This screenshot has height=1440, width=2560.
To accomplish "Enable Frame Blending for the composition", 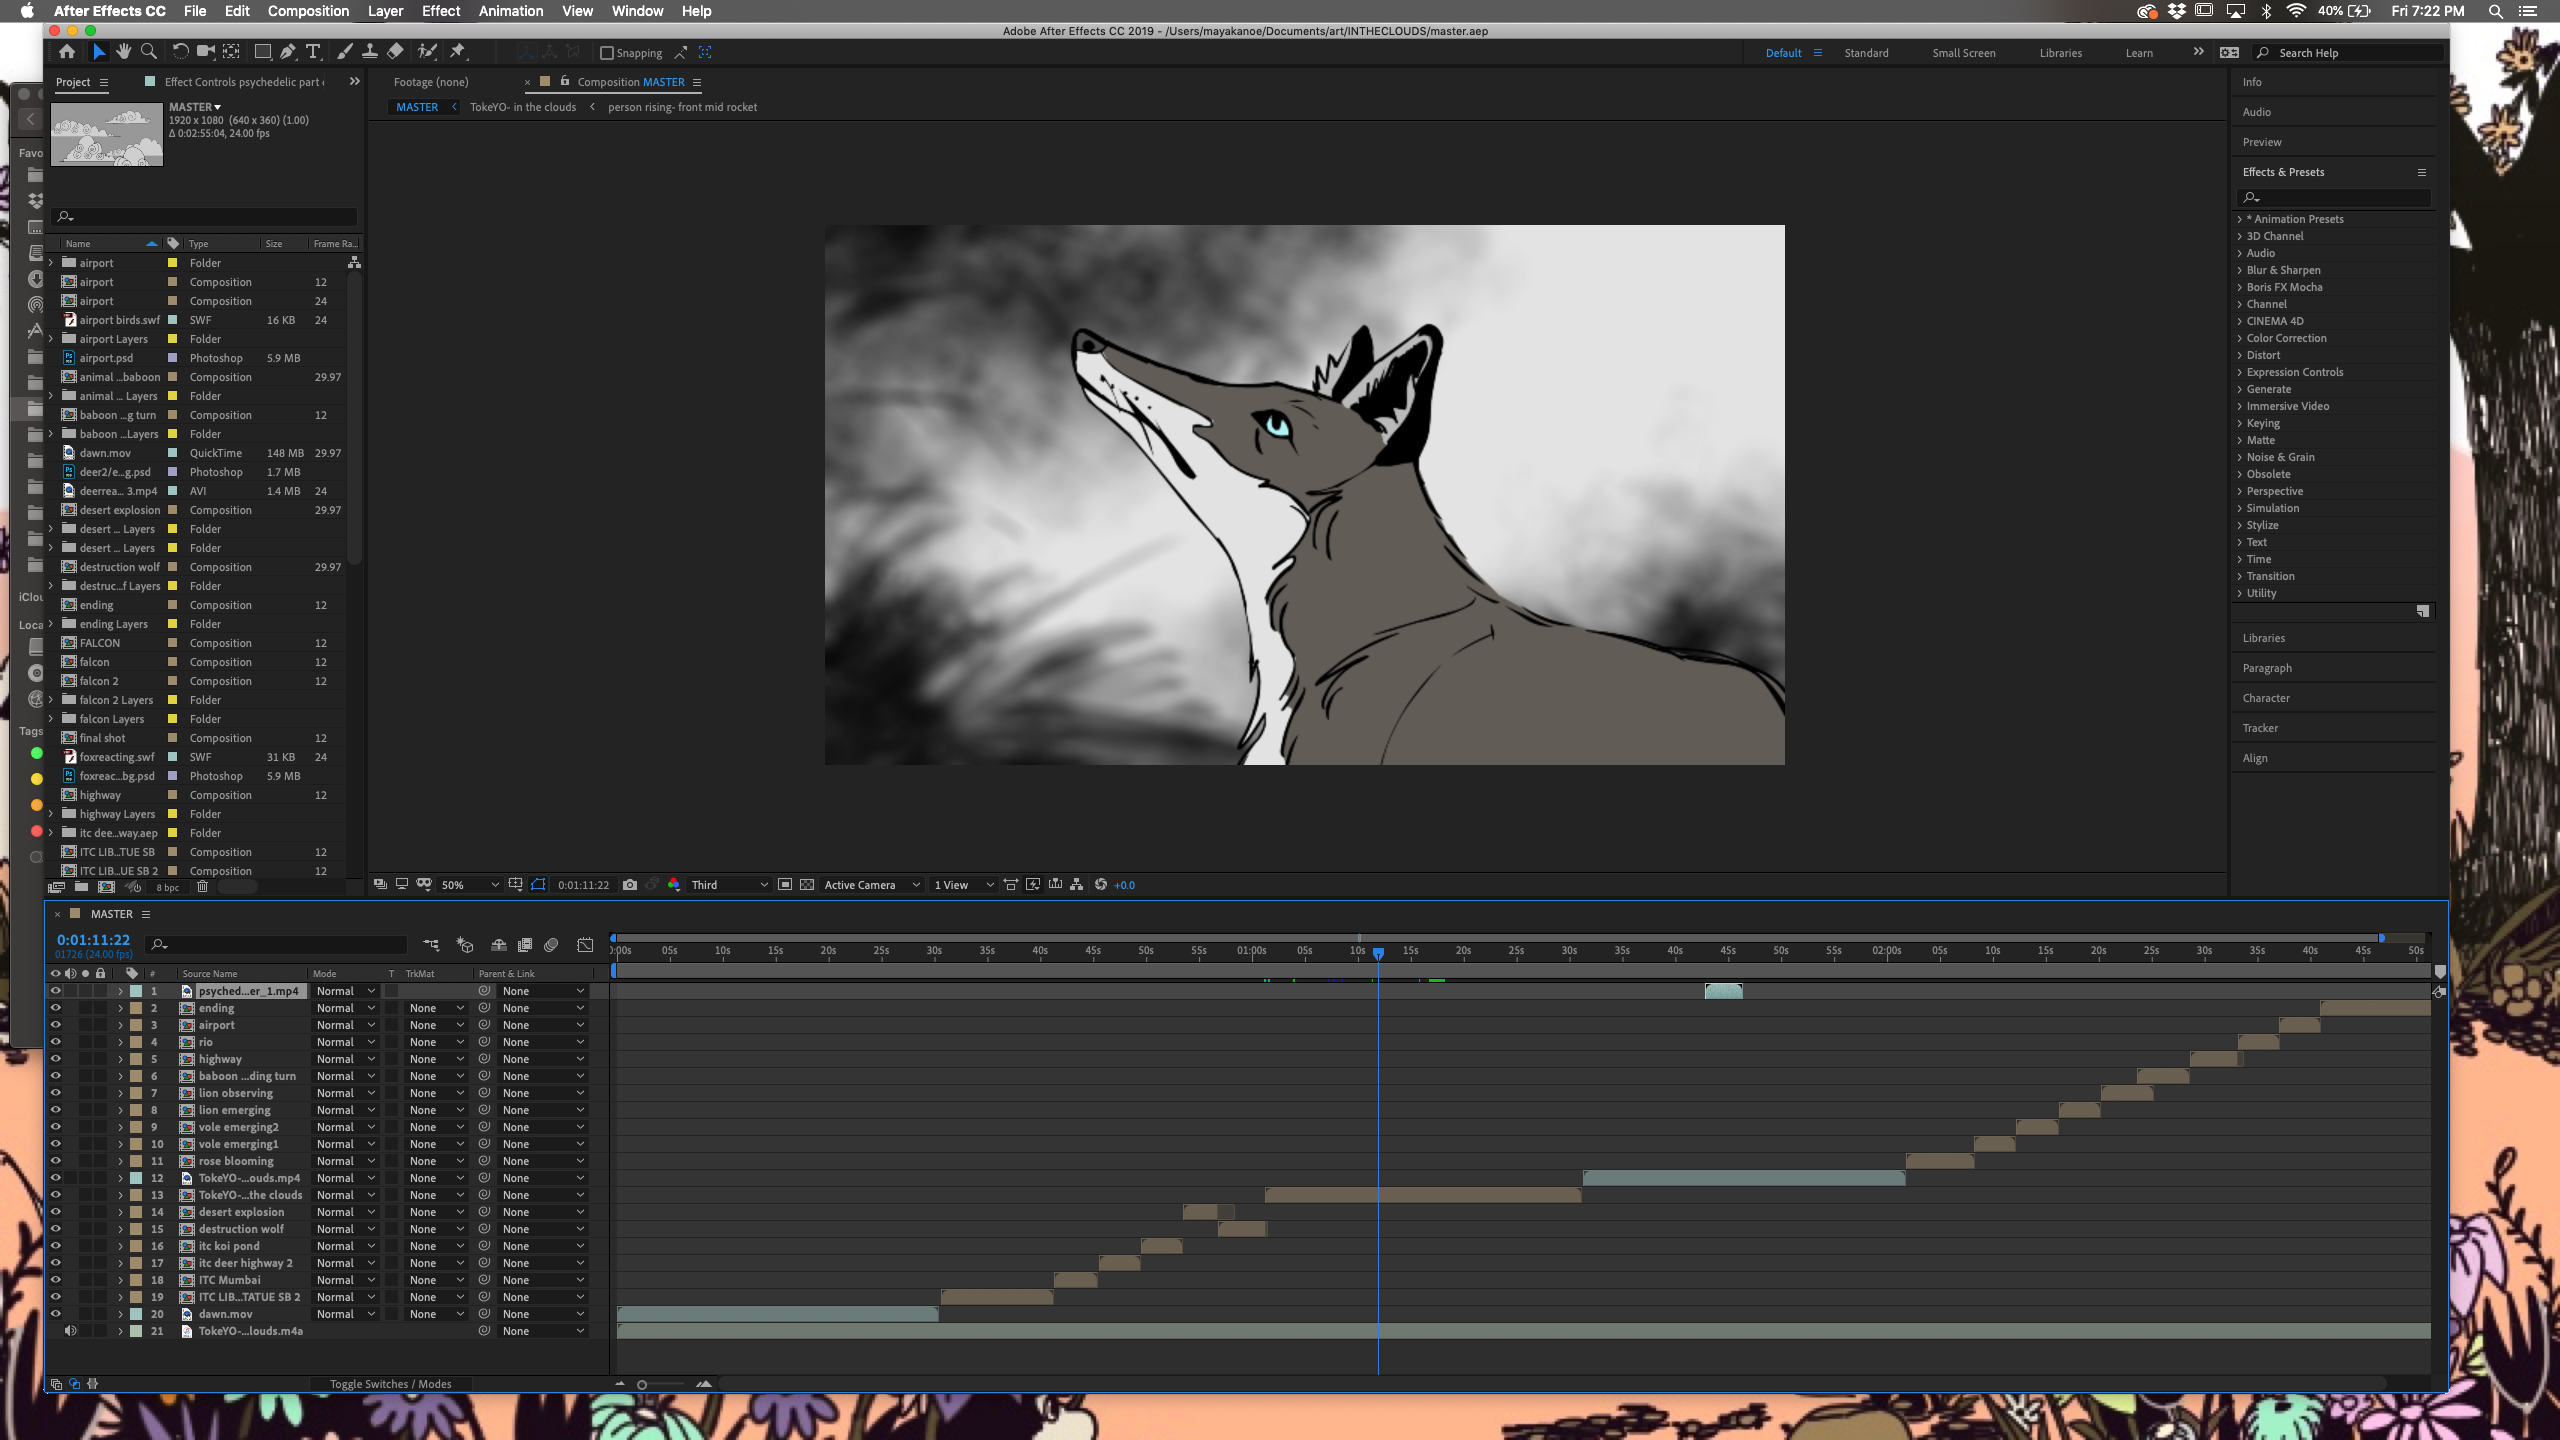I will (x=525, y=945).
